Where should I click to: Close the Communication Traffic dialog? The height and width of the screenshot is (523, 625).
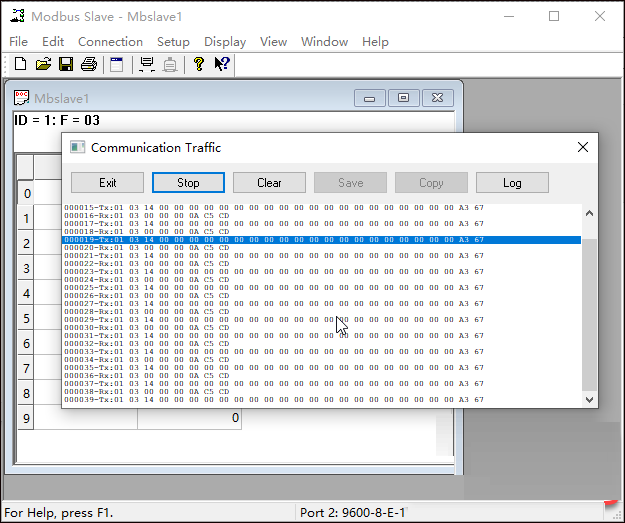pos(583,147)
